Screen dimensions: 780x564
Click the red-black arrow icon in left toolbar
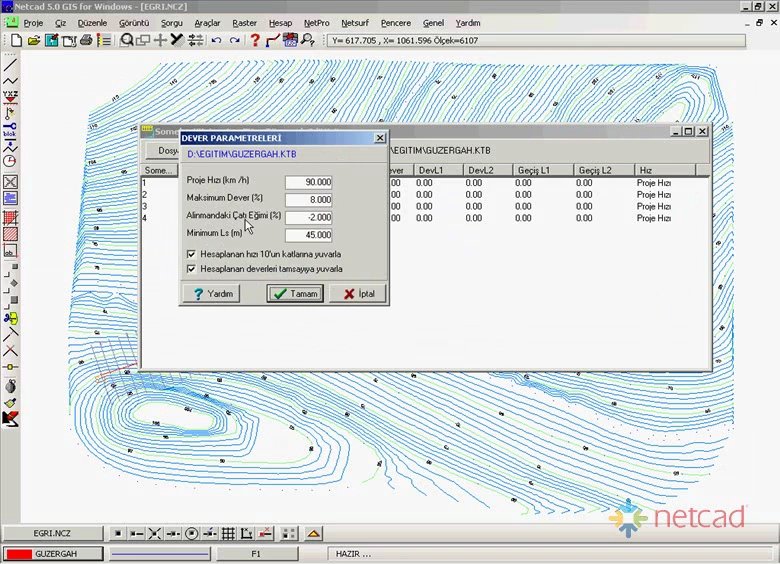click(x=10, y=419)
